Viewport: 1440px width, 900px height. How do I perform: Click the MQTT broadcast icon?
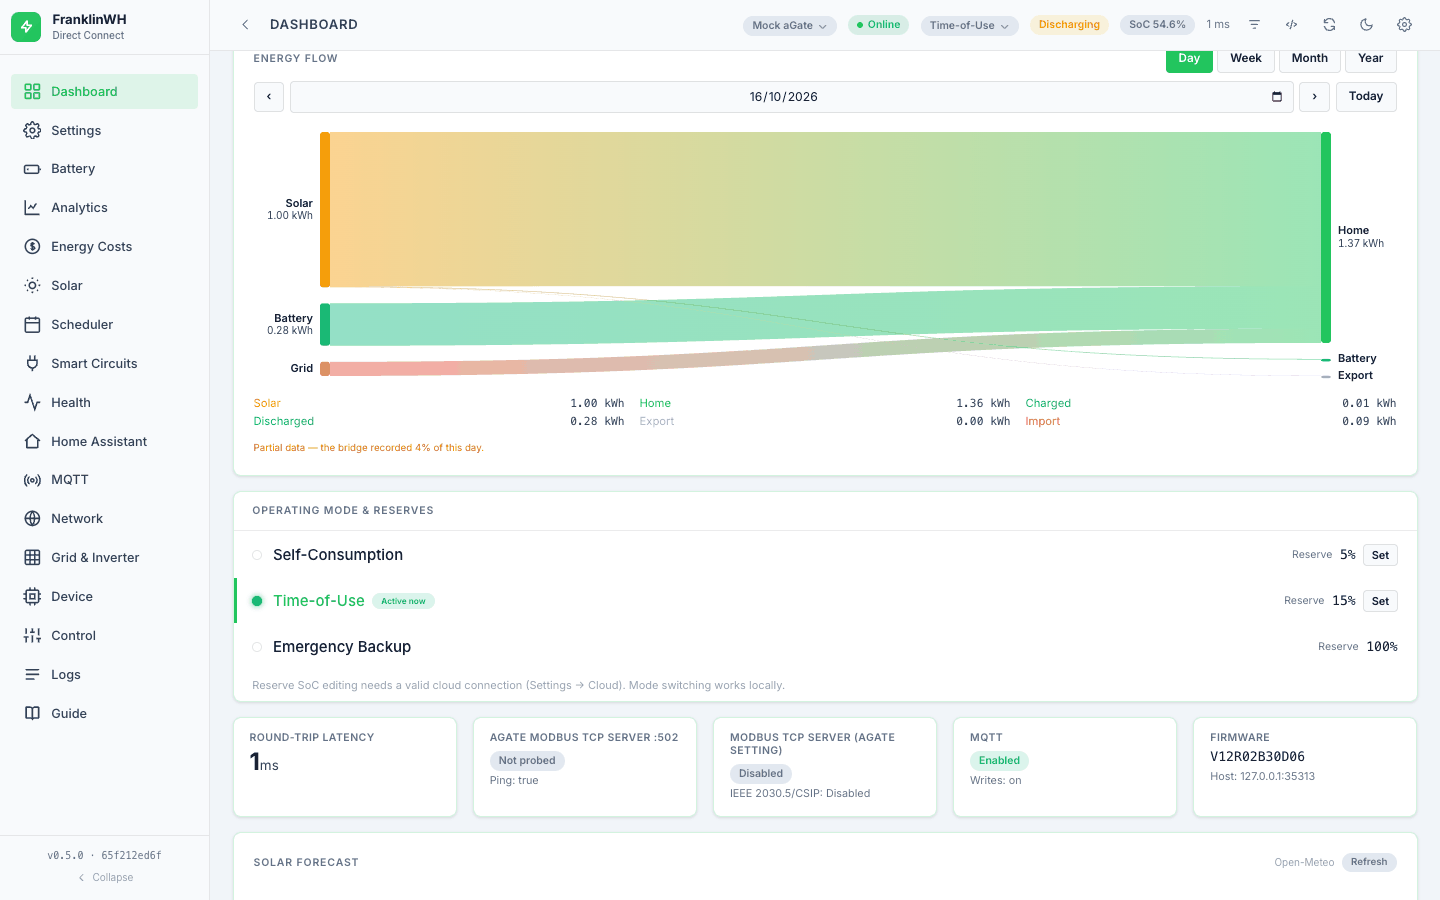tap(32, 480)
